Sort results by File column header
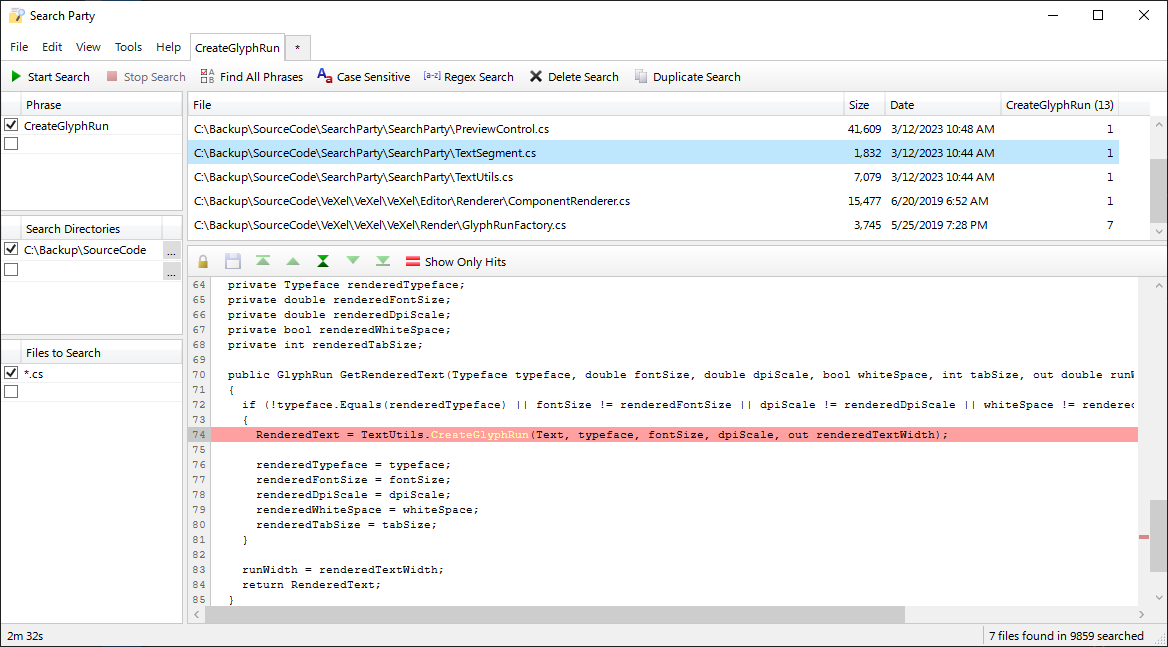 515,105
